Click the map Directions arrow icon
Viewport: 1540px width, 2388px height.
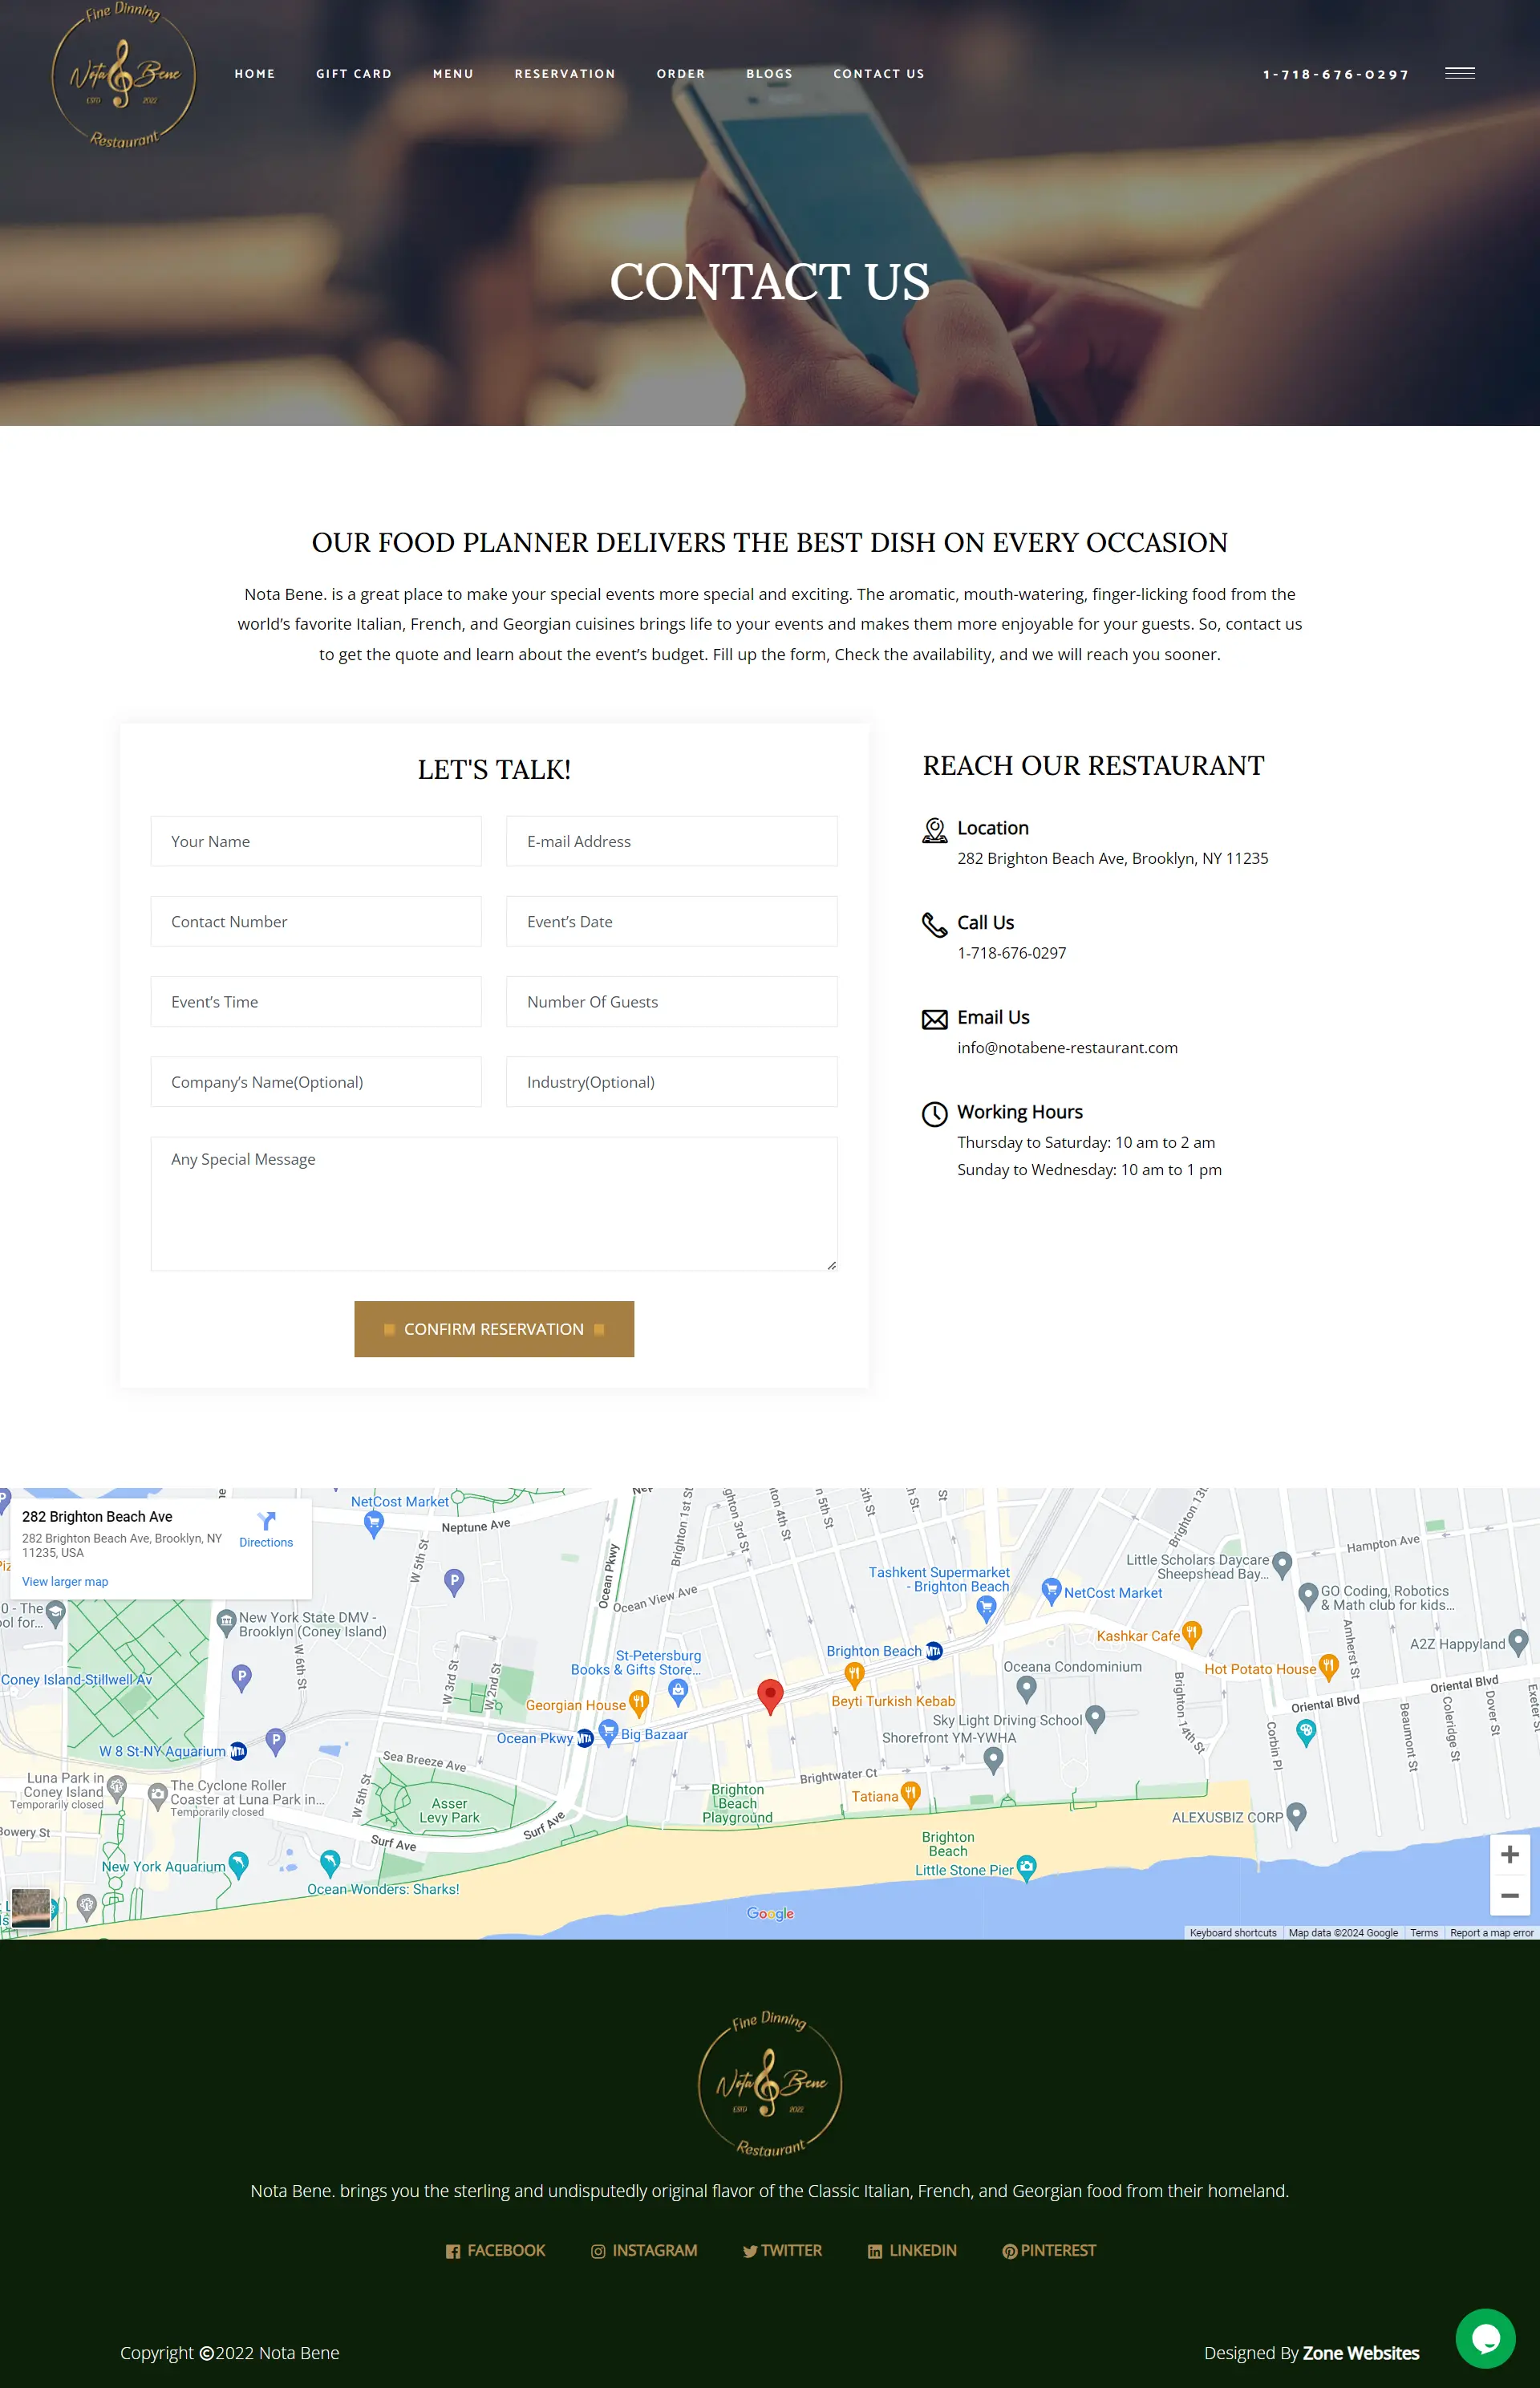pos(266,1521)
